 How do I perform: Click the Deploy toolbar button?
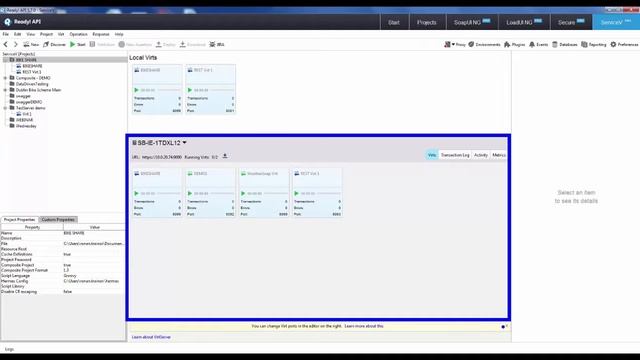(165, 44)
